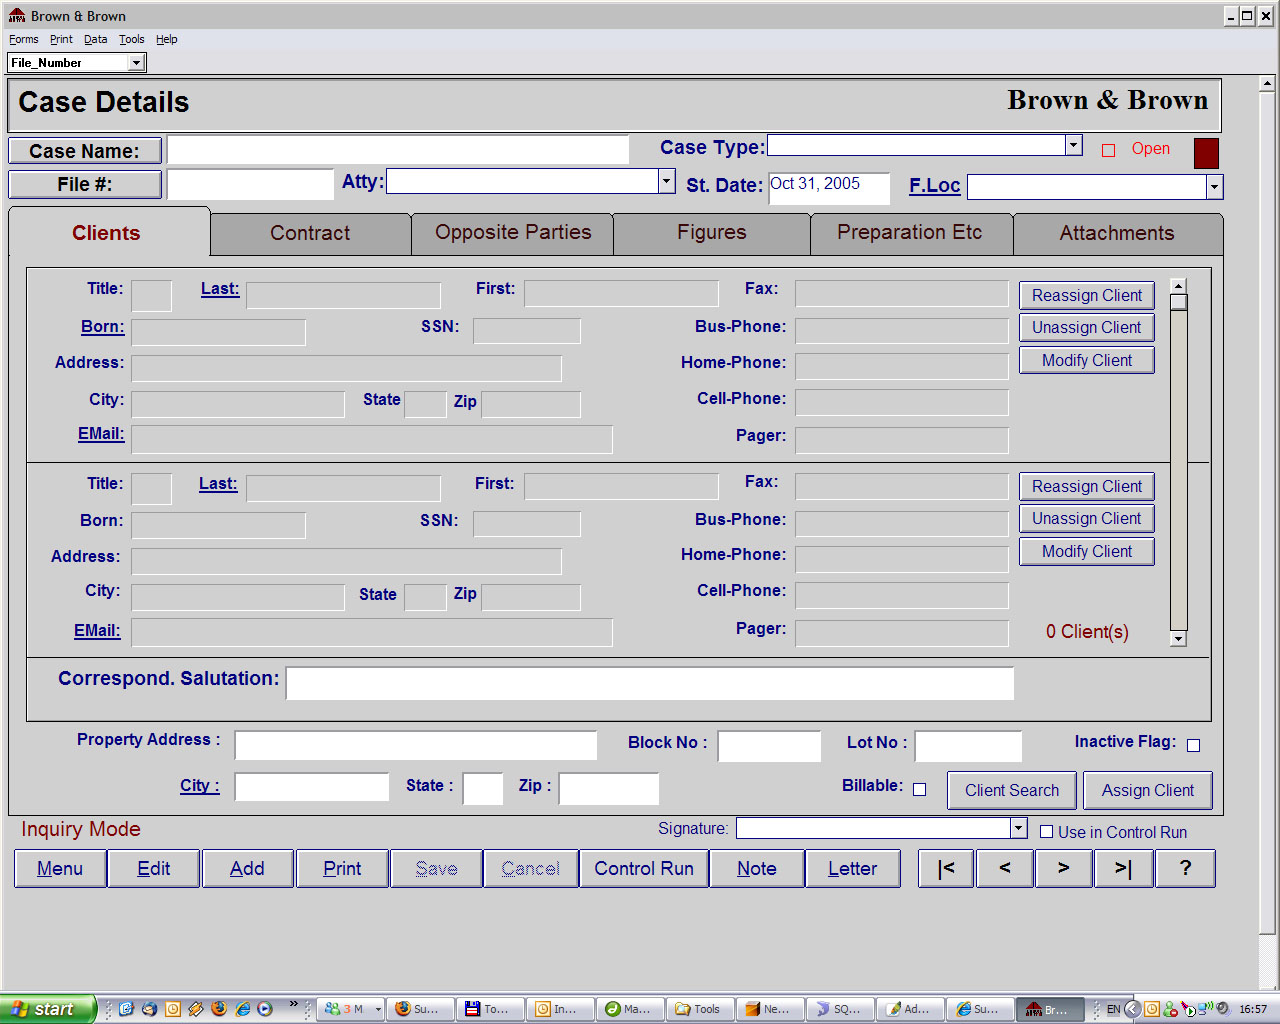This screenshot has width=1280, height=1024.
Task: Click the second Unassign Client button
Action: (1087, 518)
